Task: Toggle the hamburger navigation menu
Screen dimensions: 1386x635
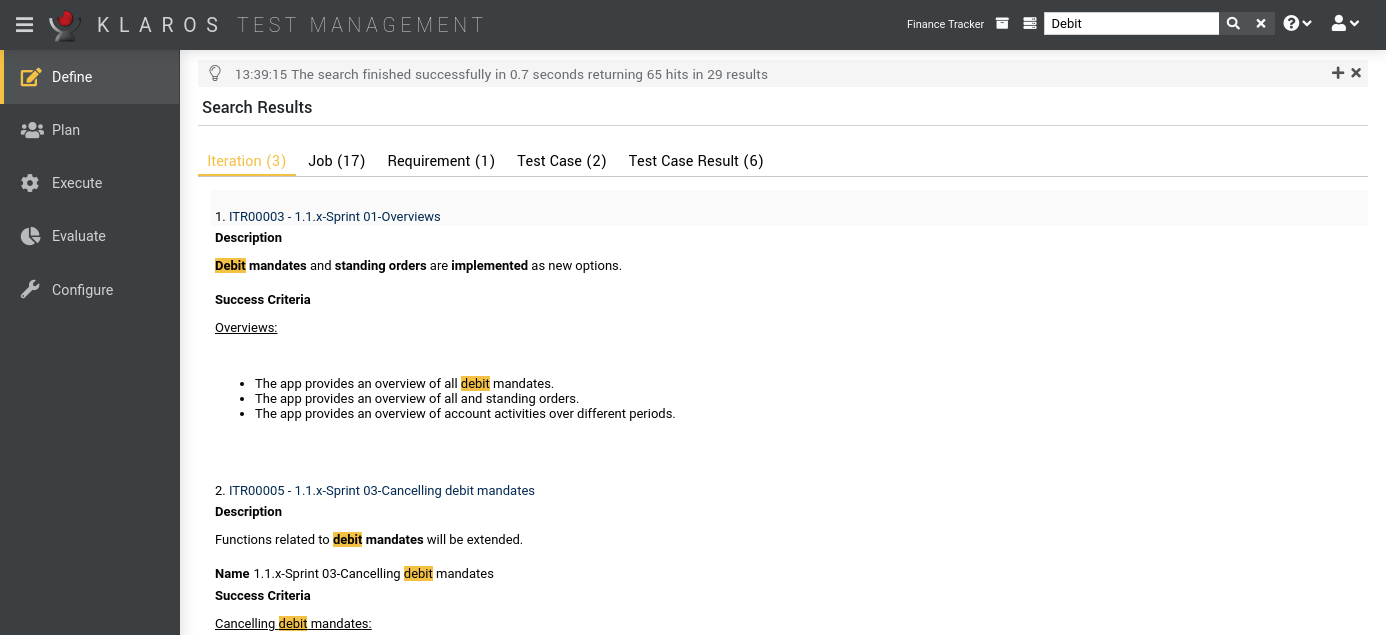Action: point(25,24)
